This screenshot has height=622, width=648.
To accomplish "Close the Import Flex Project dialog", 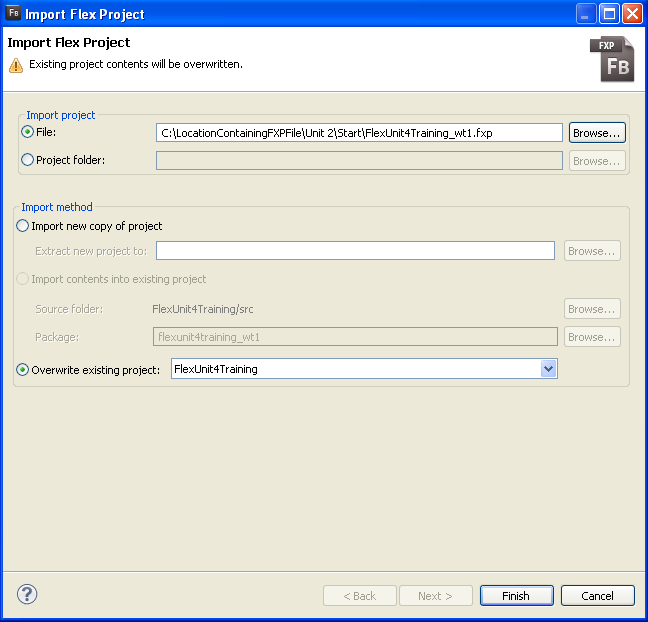I will coord(632,14).
